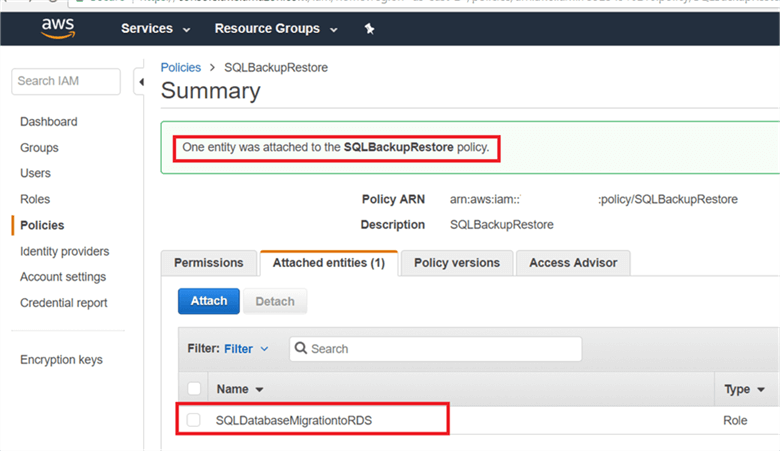Click the Detach button

pos(275,301)
